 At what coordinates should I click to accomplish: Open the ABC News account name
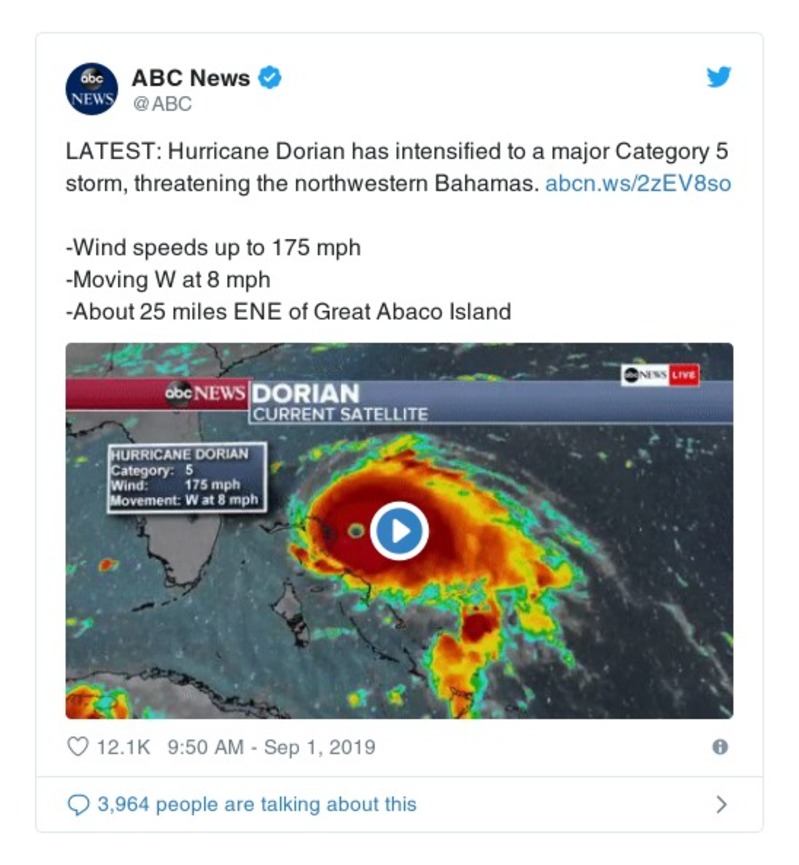(x=191, y=78)
